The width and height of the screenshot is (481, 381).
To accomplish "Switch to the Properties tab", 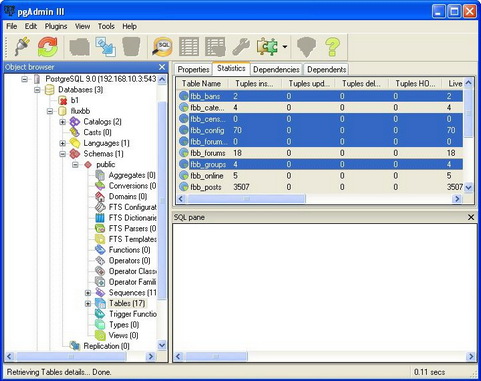I will pyautogui.click(x=193, y=69).
